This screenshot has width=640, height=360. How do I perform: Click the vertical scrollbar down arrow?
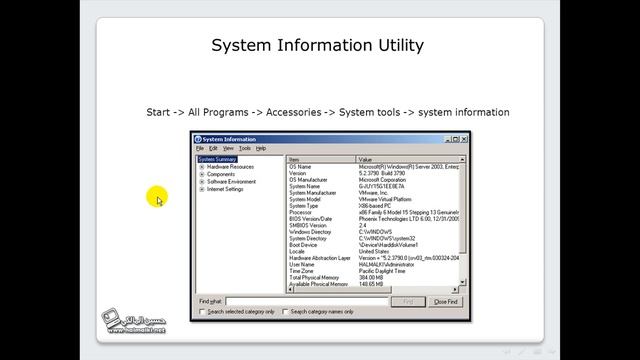coord(462,282)
